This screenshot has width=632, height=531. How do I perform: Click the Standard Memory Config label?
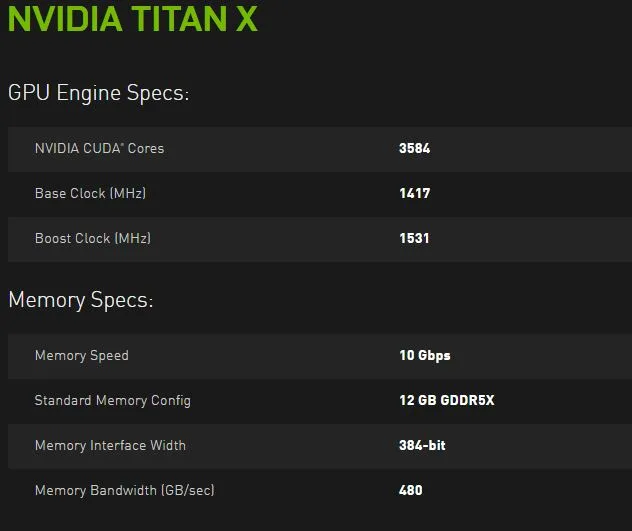click(112, 400)
